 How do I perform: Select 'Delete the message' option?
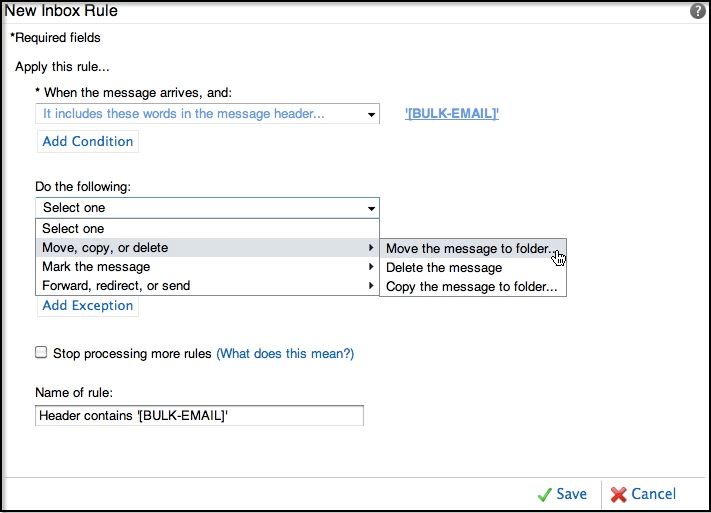point(444,268)
